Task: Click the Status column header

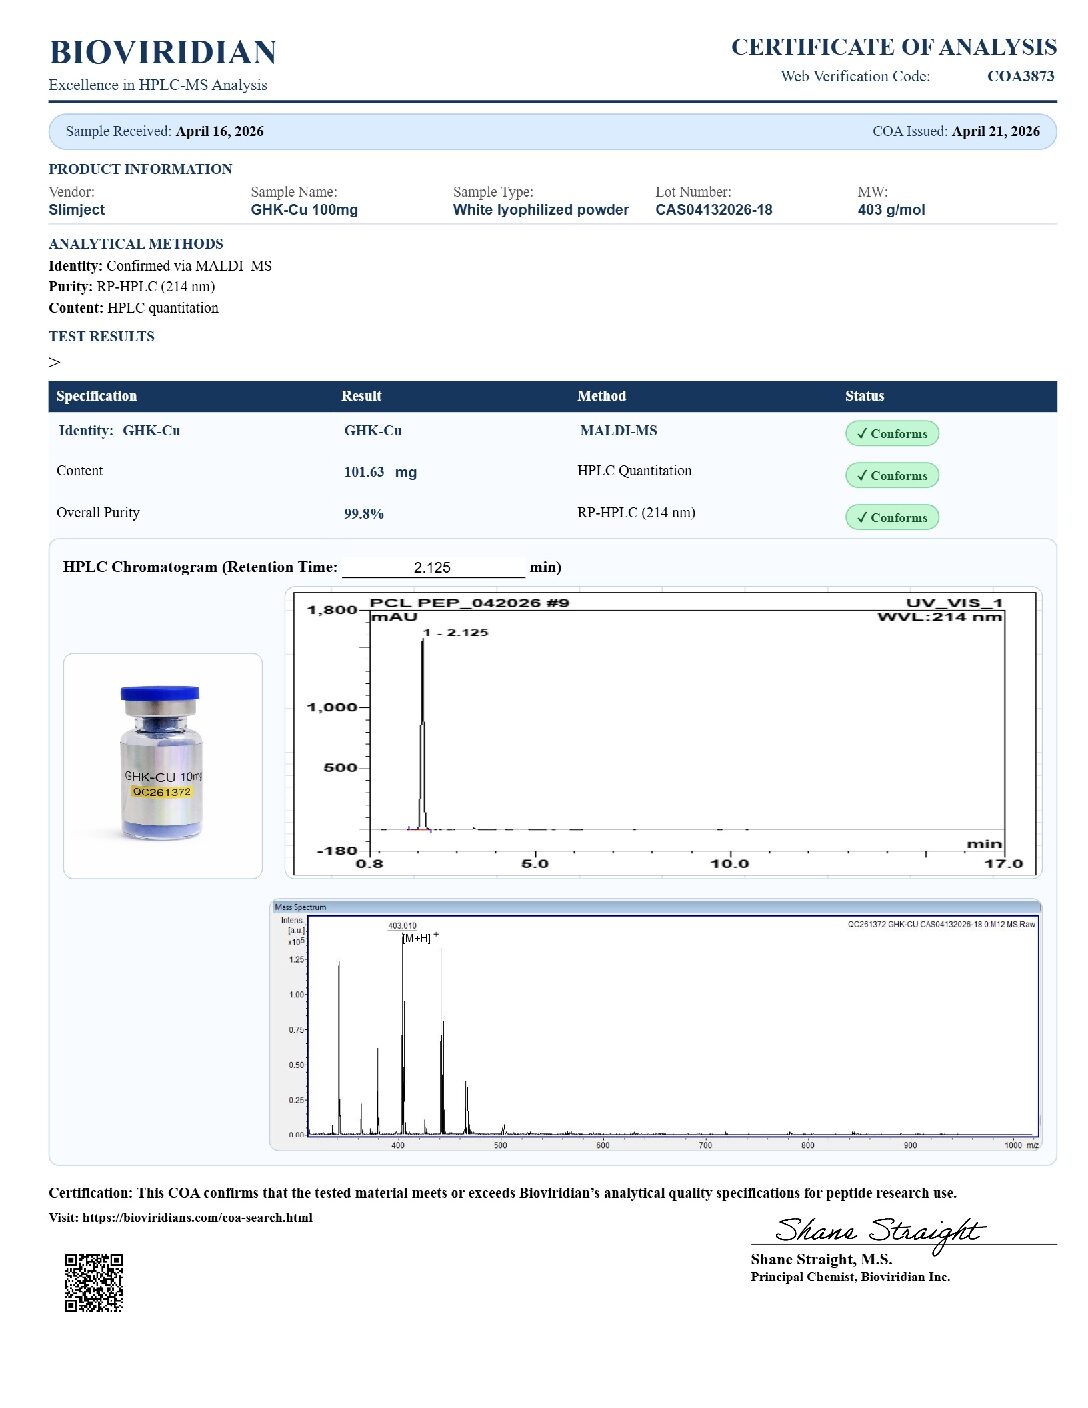Action: click(x=864, y=396)
